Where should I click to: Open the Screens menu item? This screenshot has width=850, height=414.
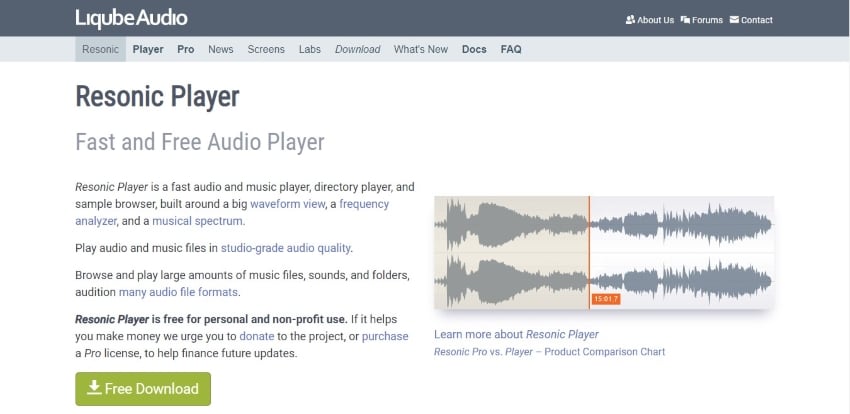pyautogui.click(x=266, y=49)
